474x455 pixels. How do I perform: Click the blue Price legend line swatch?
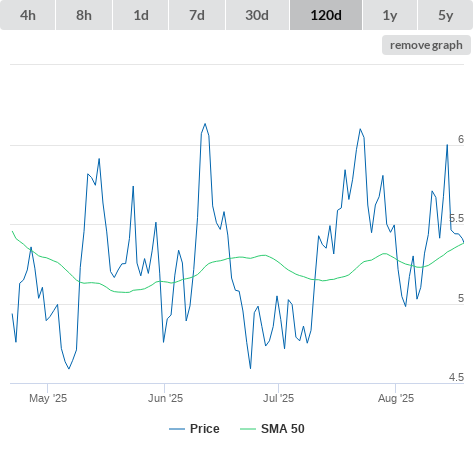[x=177, y=429]
